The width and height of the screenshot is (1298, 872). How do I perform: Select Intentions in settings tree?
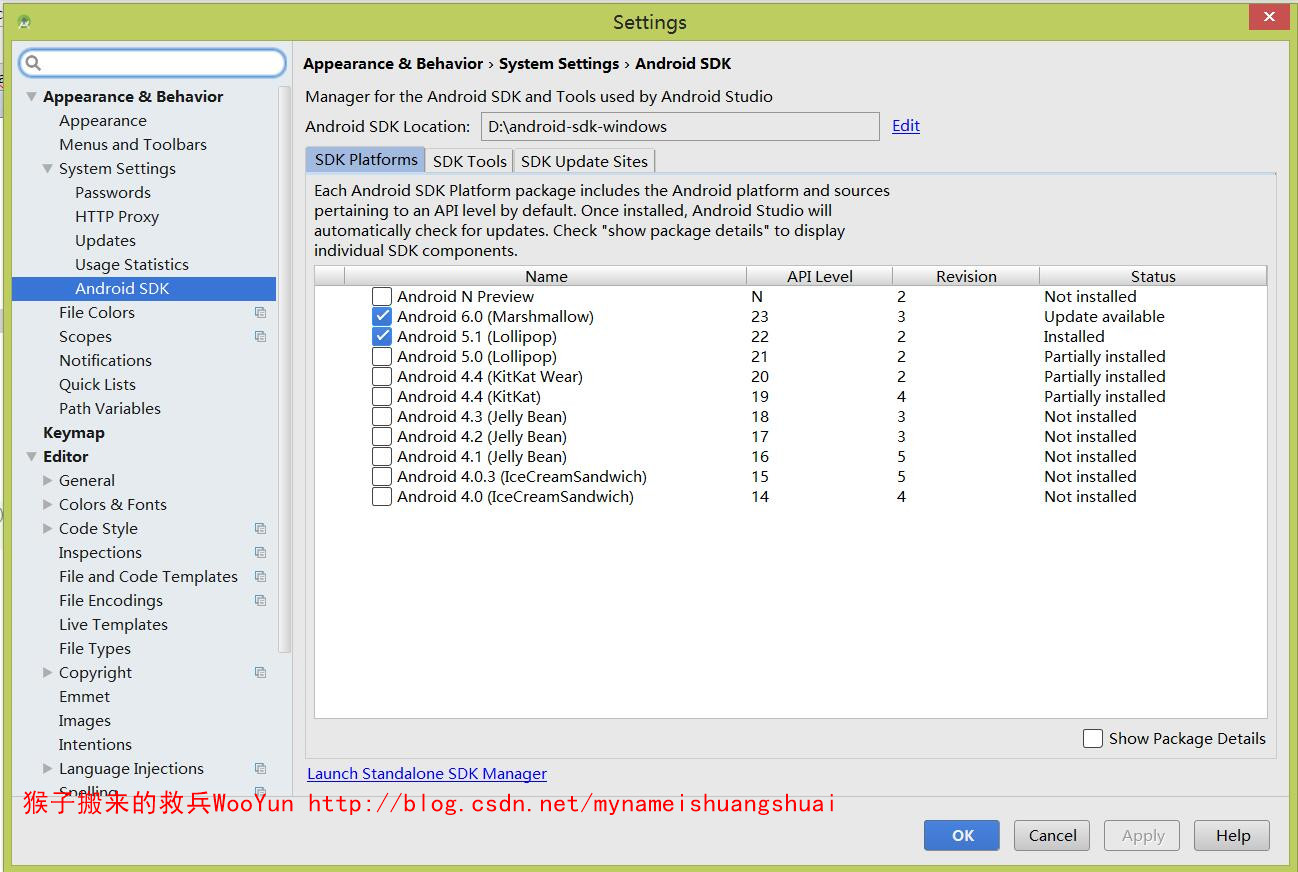click(95, 745)
